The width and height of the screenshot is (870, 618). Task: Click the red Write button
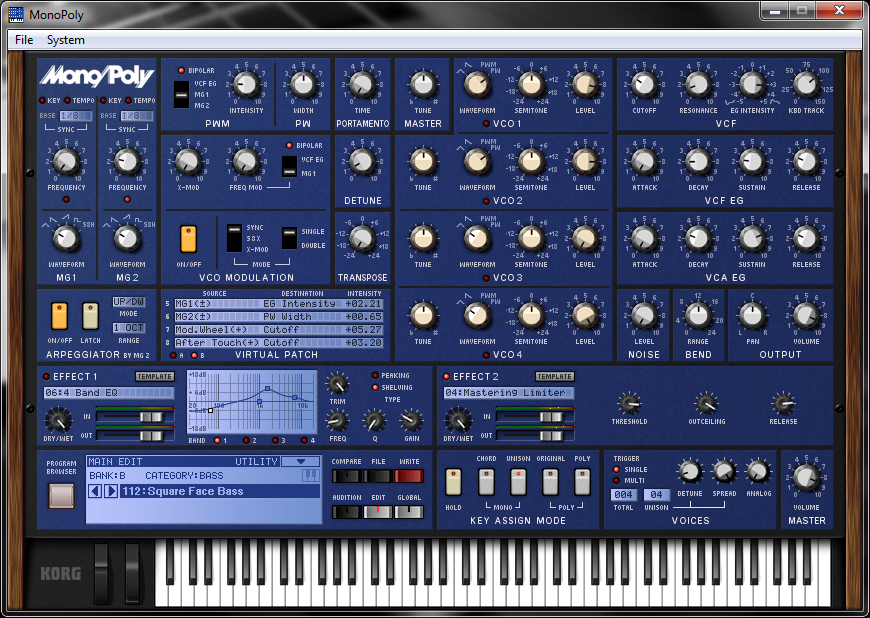(409, 476)
